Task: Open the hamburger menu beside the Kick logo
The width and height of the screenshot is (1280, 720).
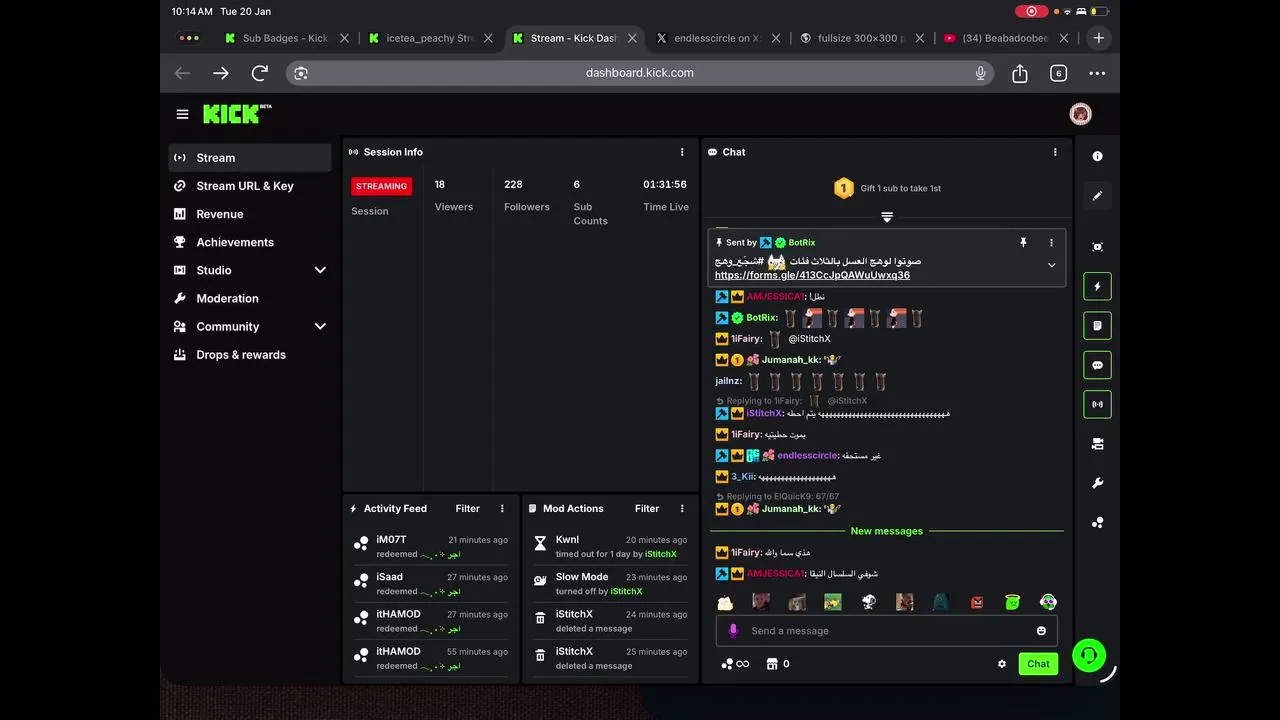Action: pos(182,114)
